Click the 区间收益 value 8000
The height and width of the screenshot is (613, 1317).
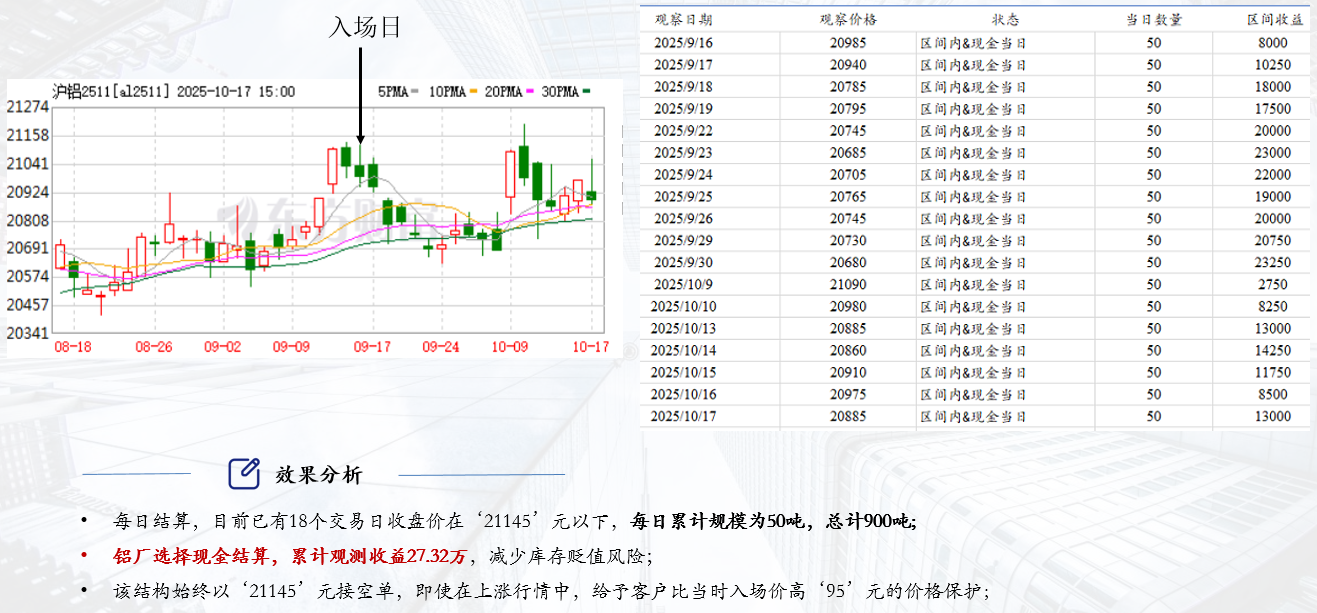[1274, 43]
